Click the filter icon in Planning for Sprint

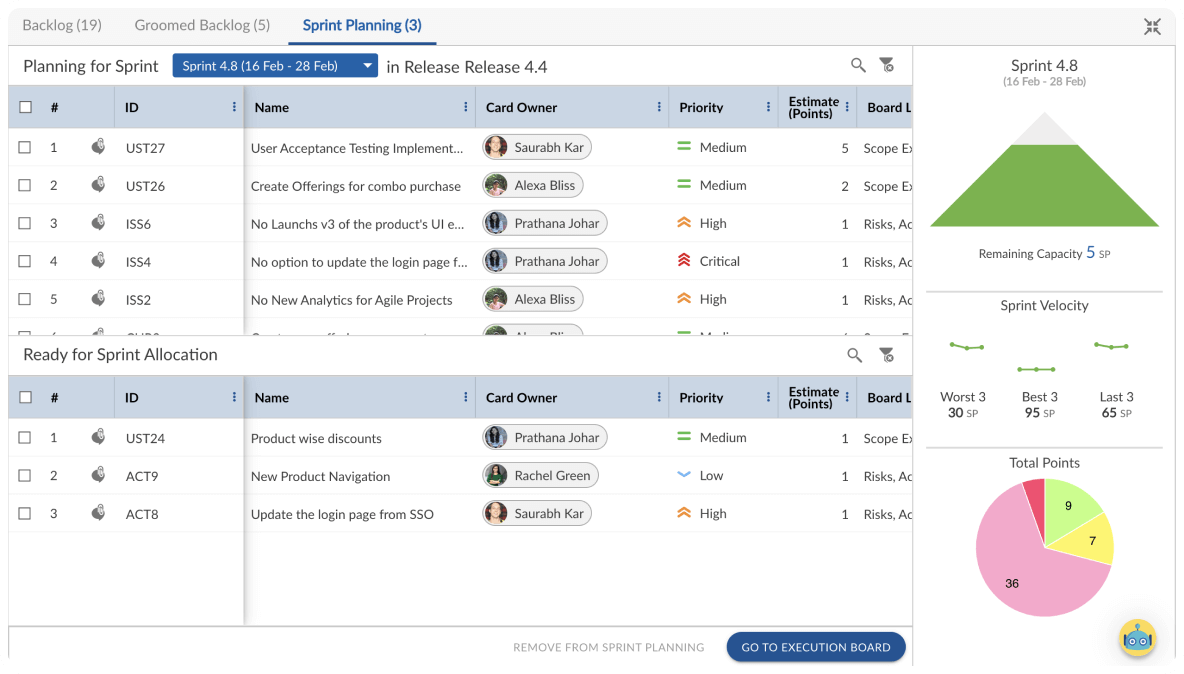click(x=886, y=65)
